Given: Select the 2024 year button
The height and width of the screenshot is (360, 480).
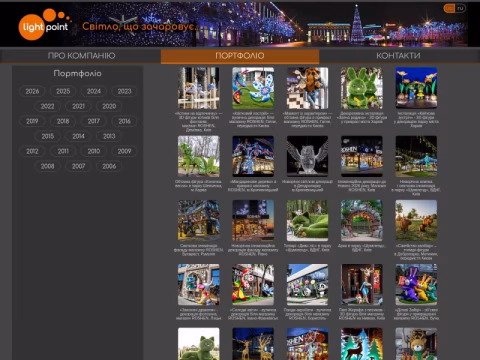Looking at the screenshot, I should (94, 91).
